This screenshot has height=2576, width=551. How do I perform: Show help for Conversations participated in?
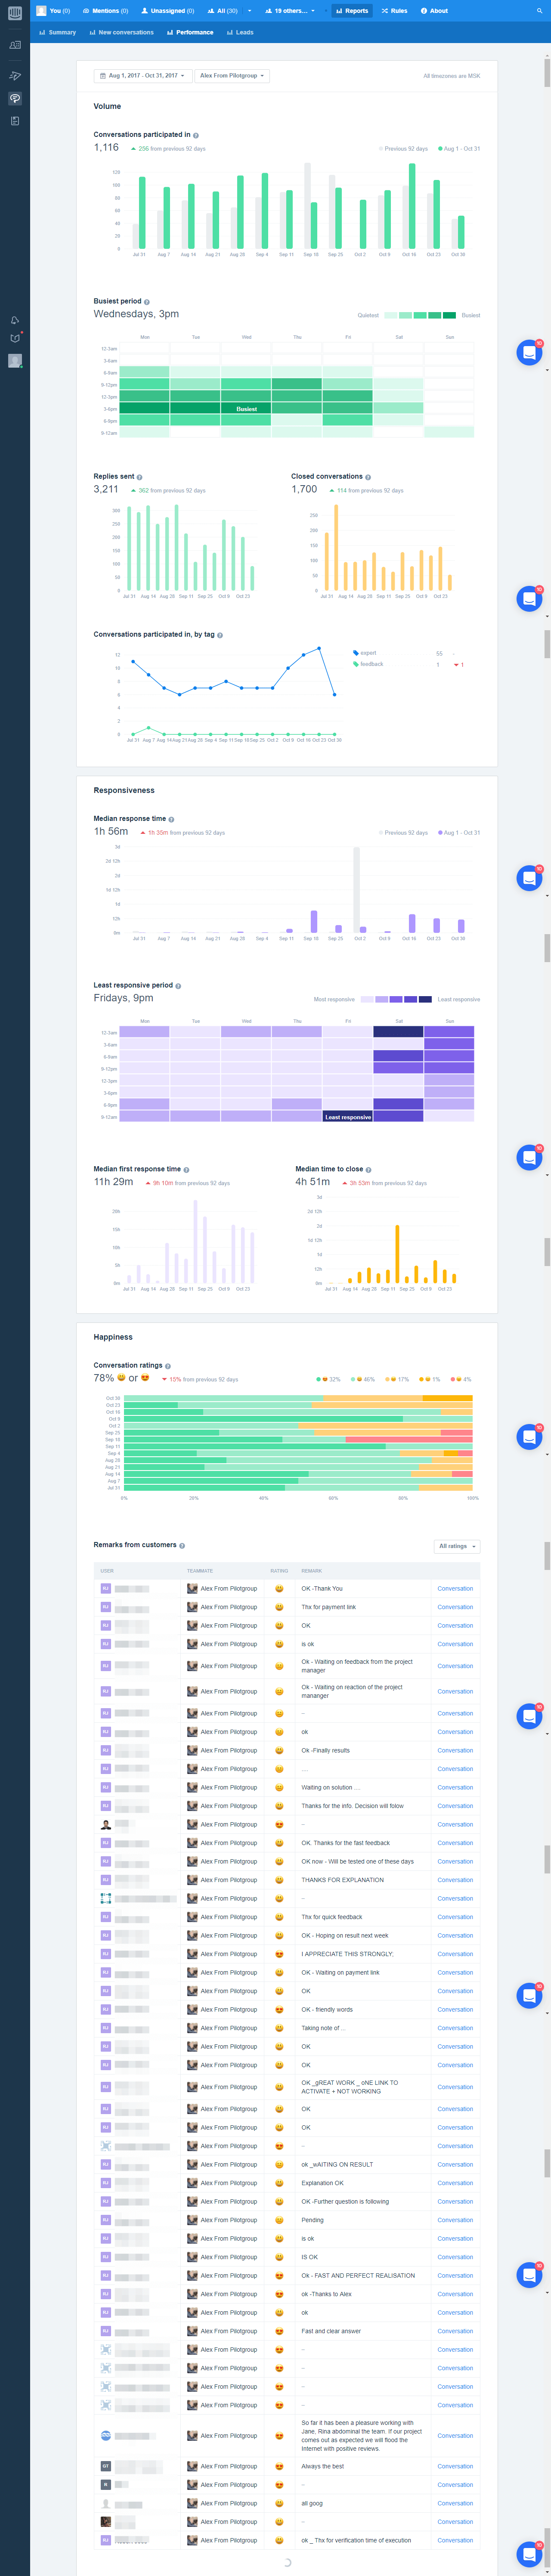(196, 135)
